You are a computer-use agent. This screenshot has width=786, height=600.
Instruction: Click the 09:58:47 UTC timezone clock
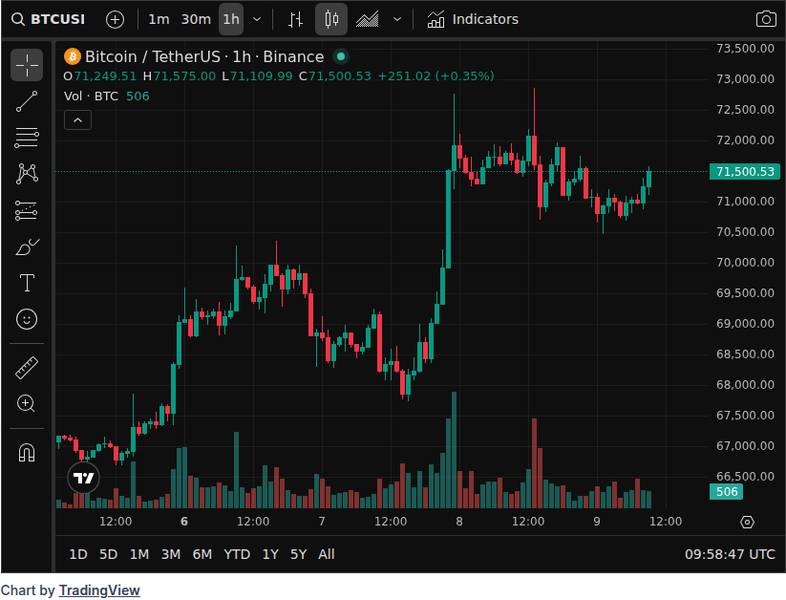click(x=730, y=554)
